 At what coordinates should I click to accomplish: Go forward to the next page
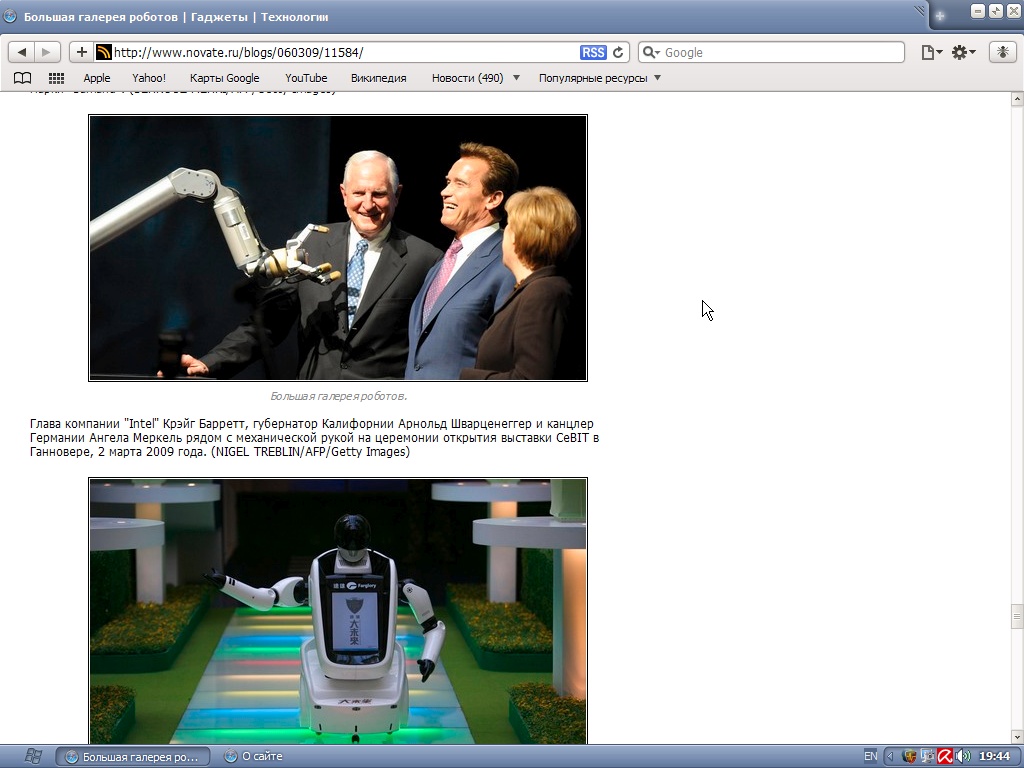click(x=46, y=52)
